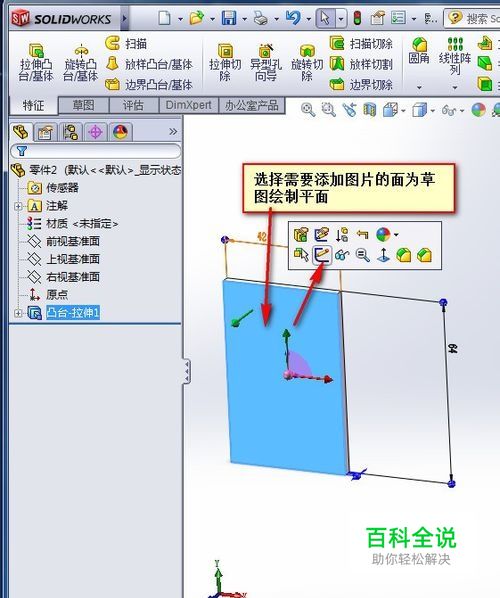Click Edit Feature in context toolbar
The width and height of the screenshot is (500, 598).
pos(301,235)
